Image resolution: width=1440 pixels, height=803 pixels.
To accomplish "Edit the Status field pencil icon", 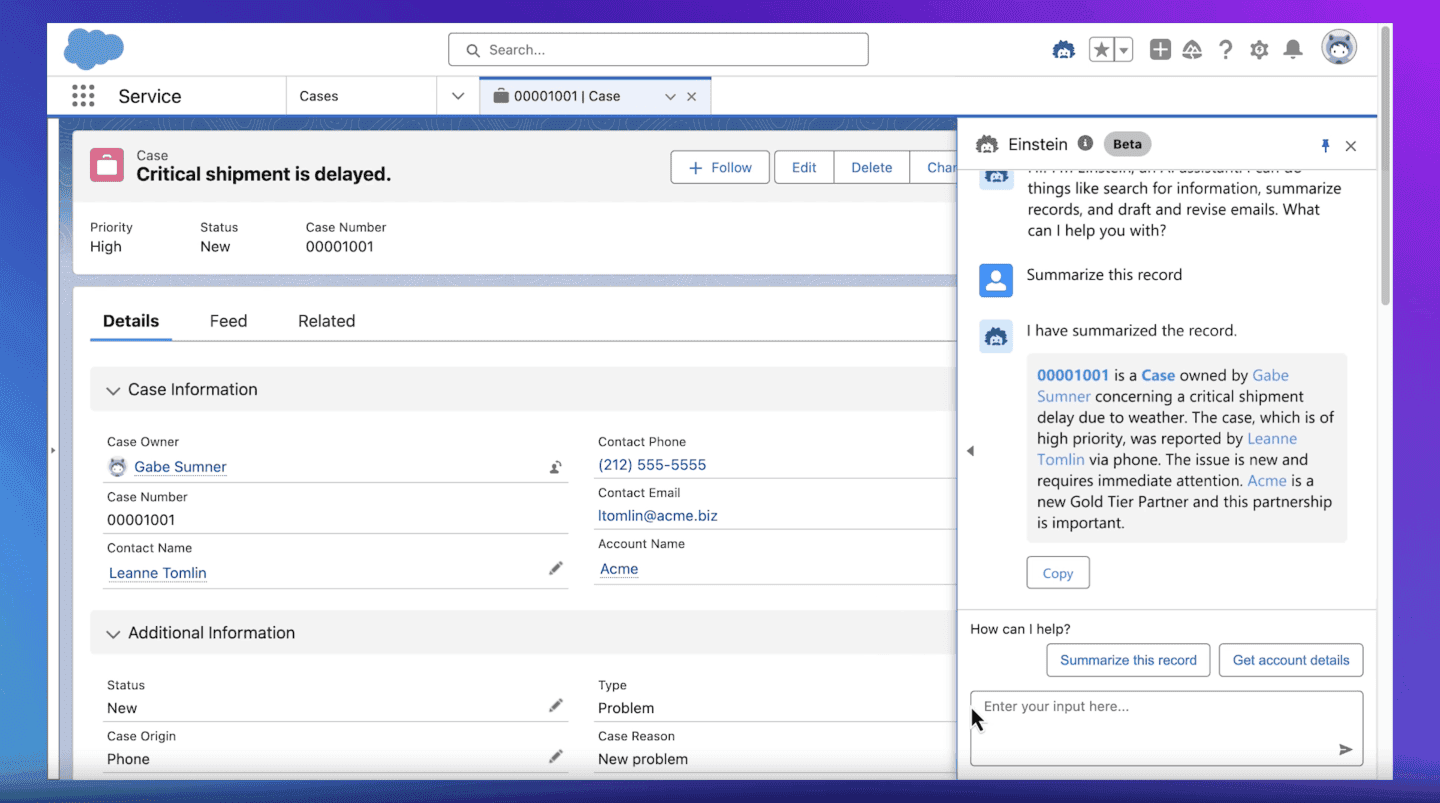I will (x=556, y=706).
